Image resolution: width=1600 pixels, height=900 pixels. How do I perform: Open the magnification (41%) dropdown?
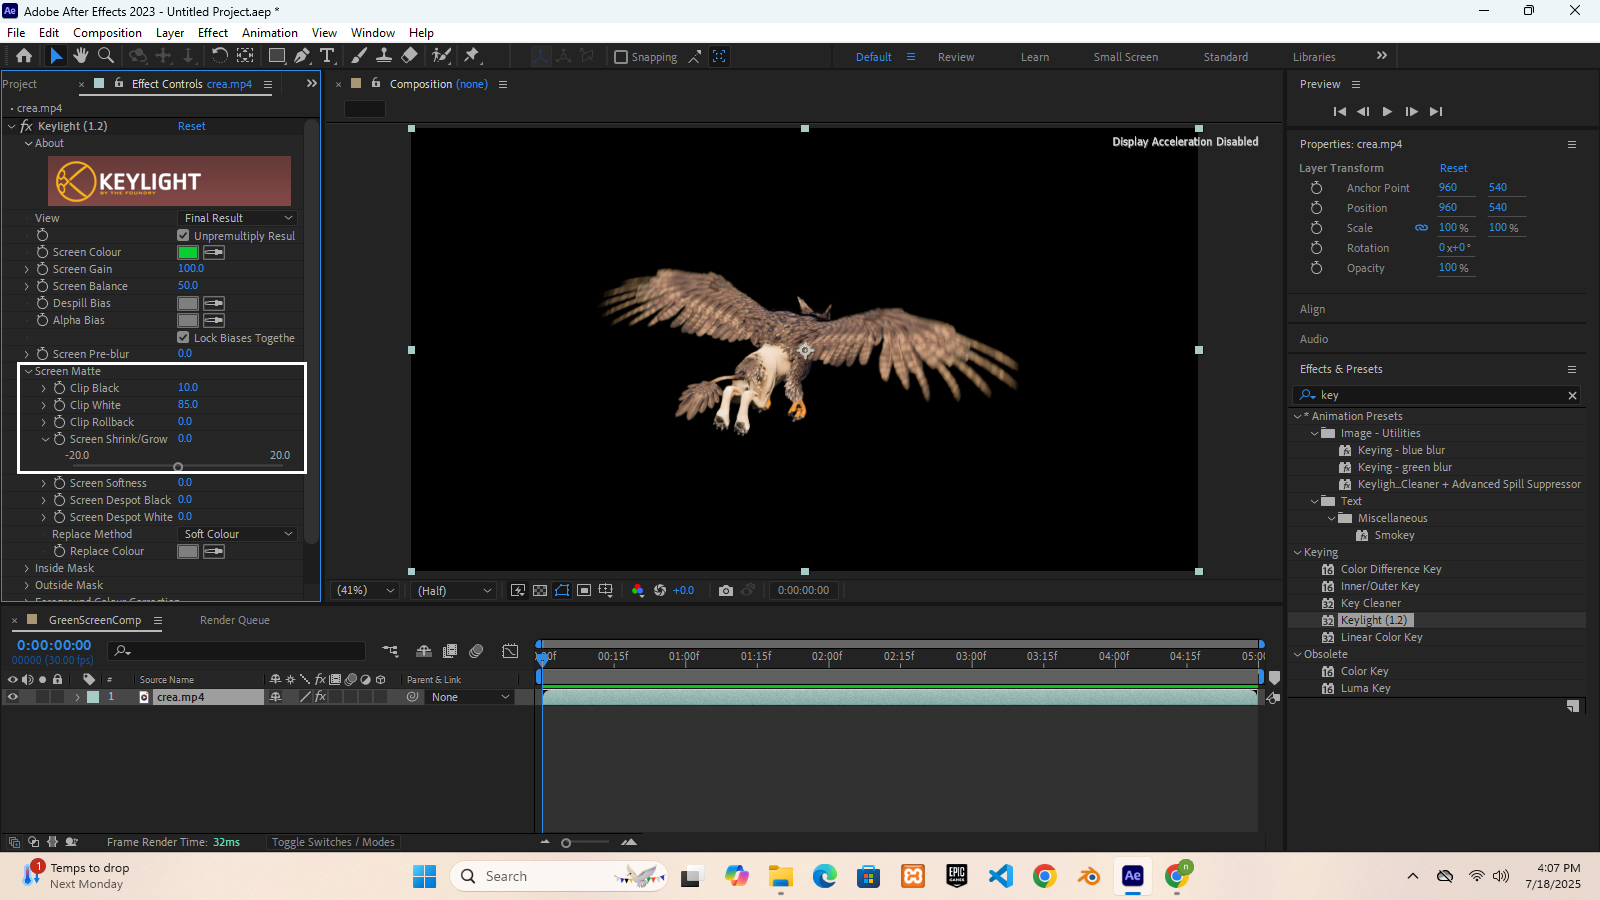tap(365, 591)
